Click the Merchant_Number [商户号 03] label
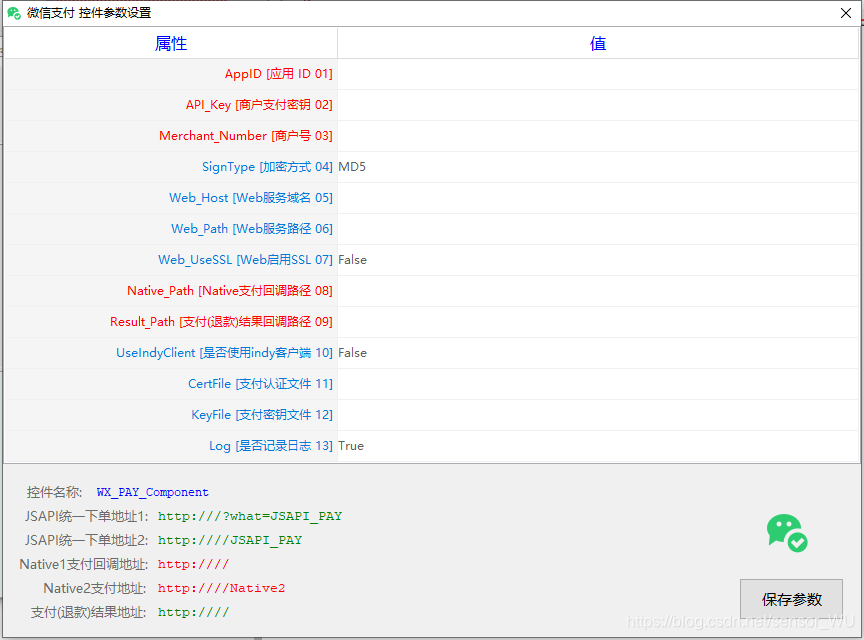Image resolution: width=864 pixels, height=640 pixels. pyautogui.click(x=246, y=136)
